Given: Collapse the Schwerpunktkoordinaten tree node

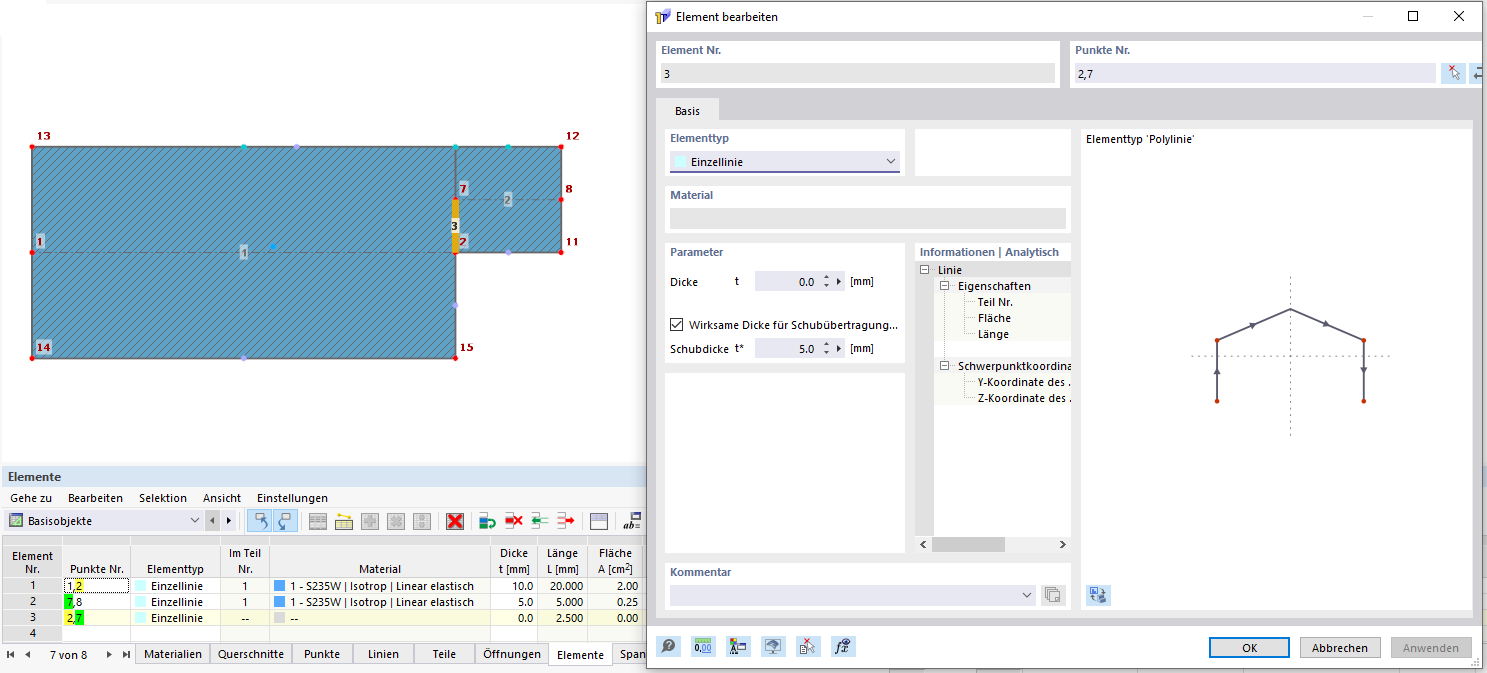Looking at the screenshot, I should [x=945, y=366].
